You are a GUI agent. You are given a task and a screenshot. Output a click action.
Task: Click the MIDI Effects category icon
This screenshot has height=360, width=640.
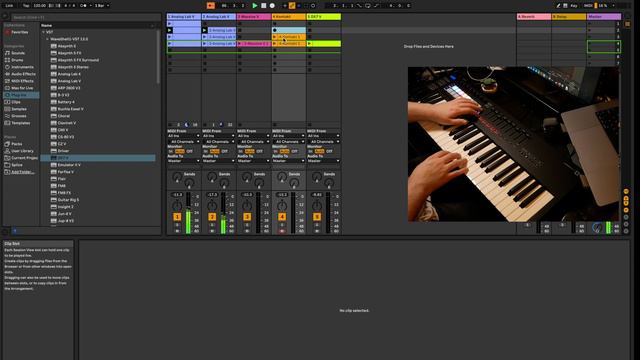pos(7,81)
